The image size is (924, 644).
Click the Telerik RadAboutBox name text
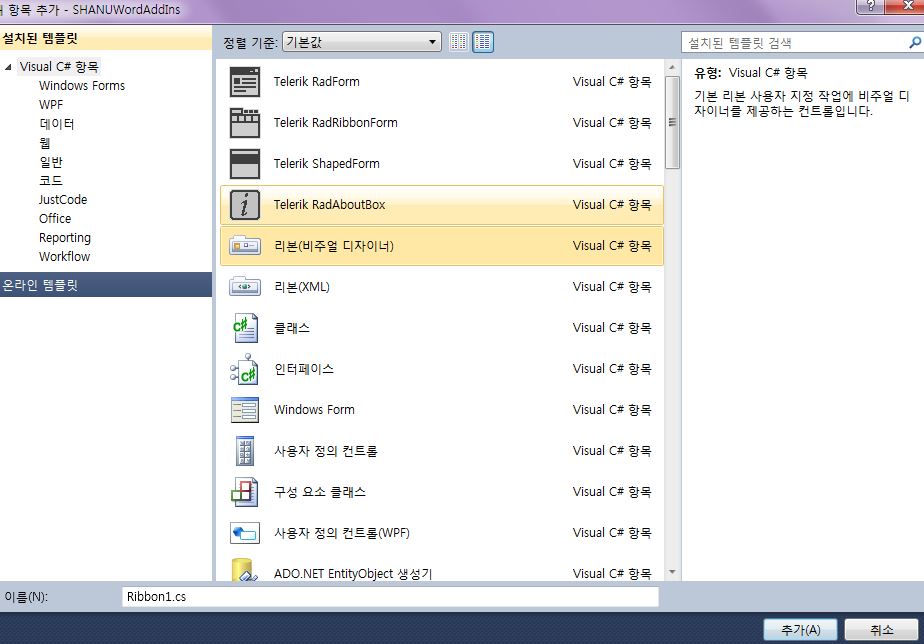tap(329, 205)
